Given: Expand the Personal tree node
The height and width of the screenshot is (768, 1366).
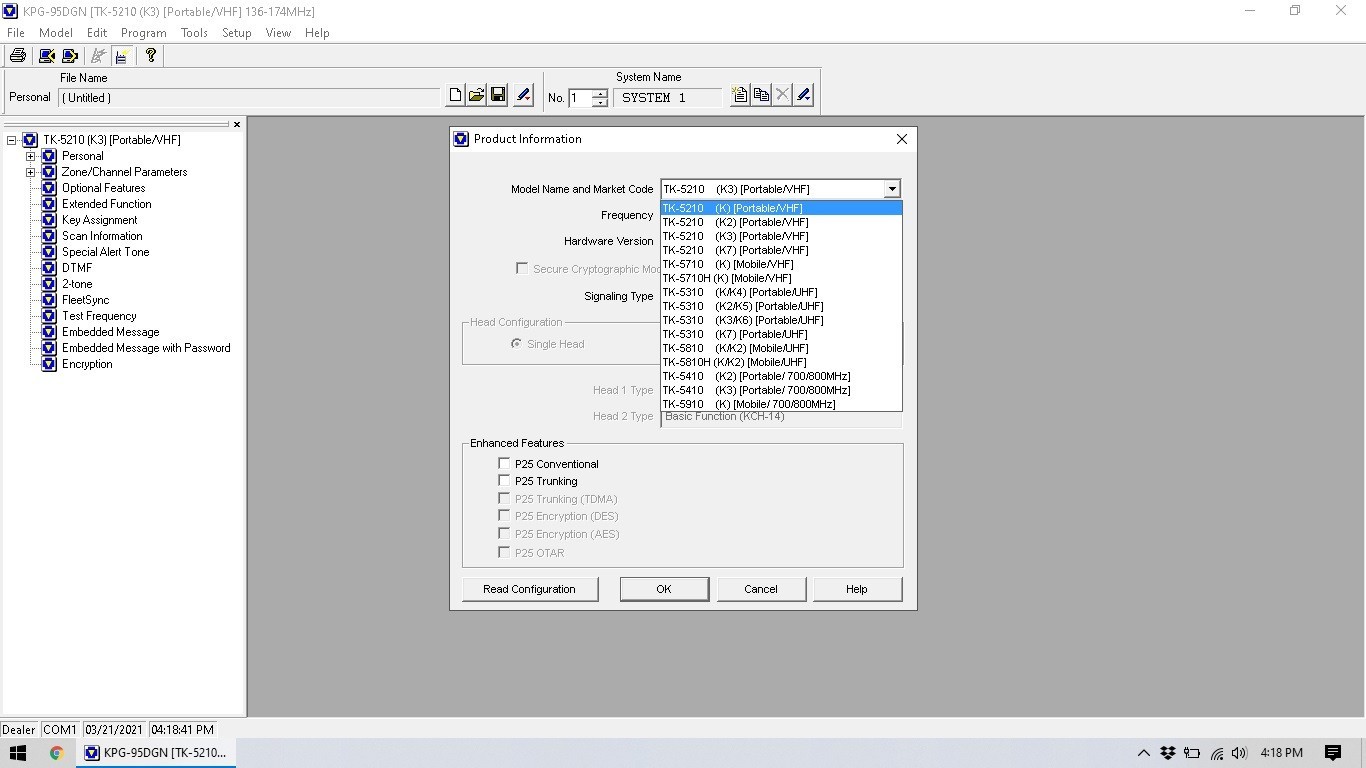Looking at the screenshot, I should [31, 156].
